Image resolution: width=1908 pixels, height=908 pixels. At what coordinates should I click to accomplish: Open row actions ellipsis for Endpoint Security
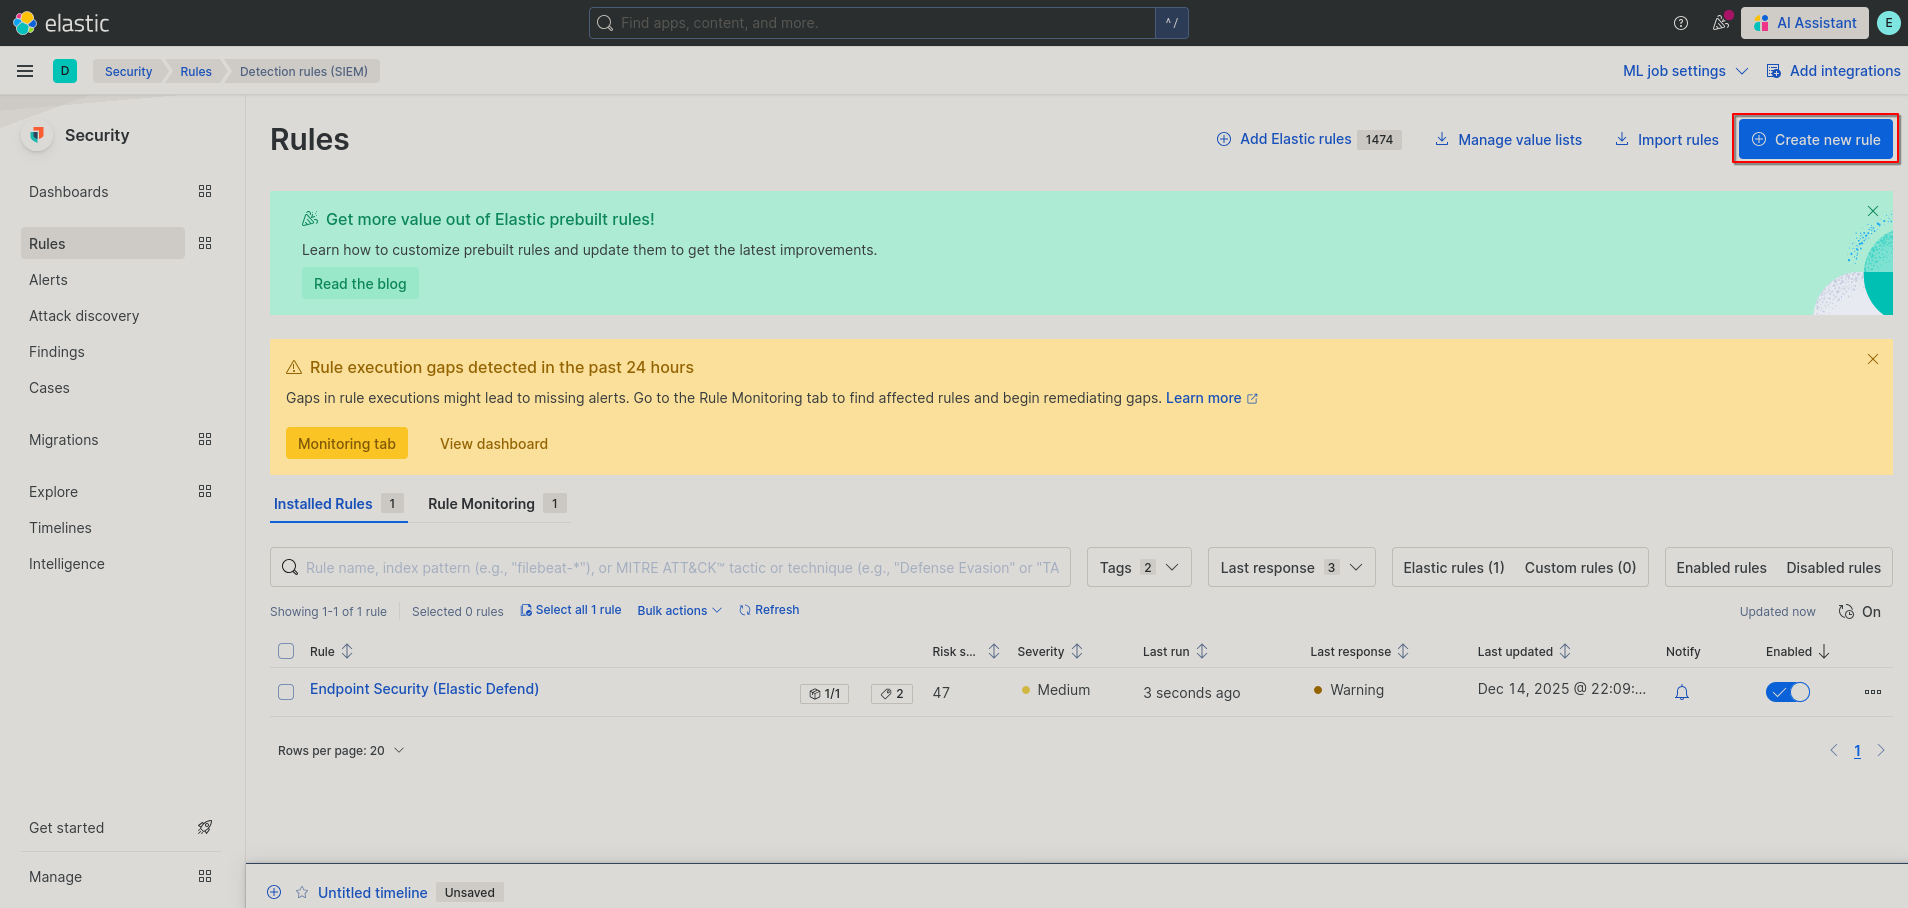1873,692
